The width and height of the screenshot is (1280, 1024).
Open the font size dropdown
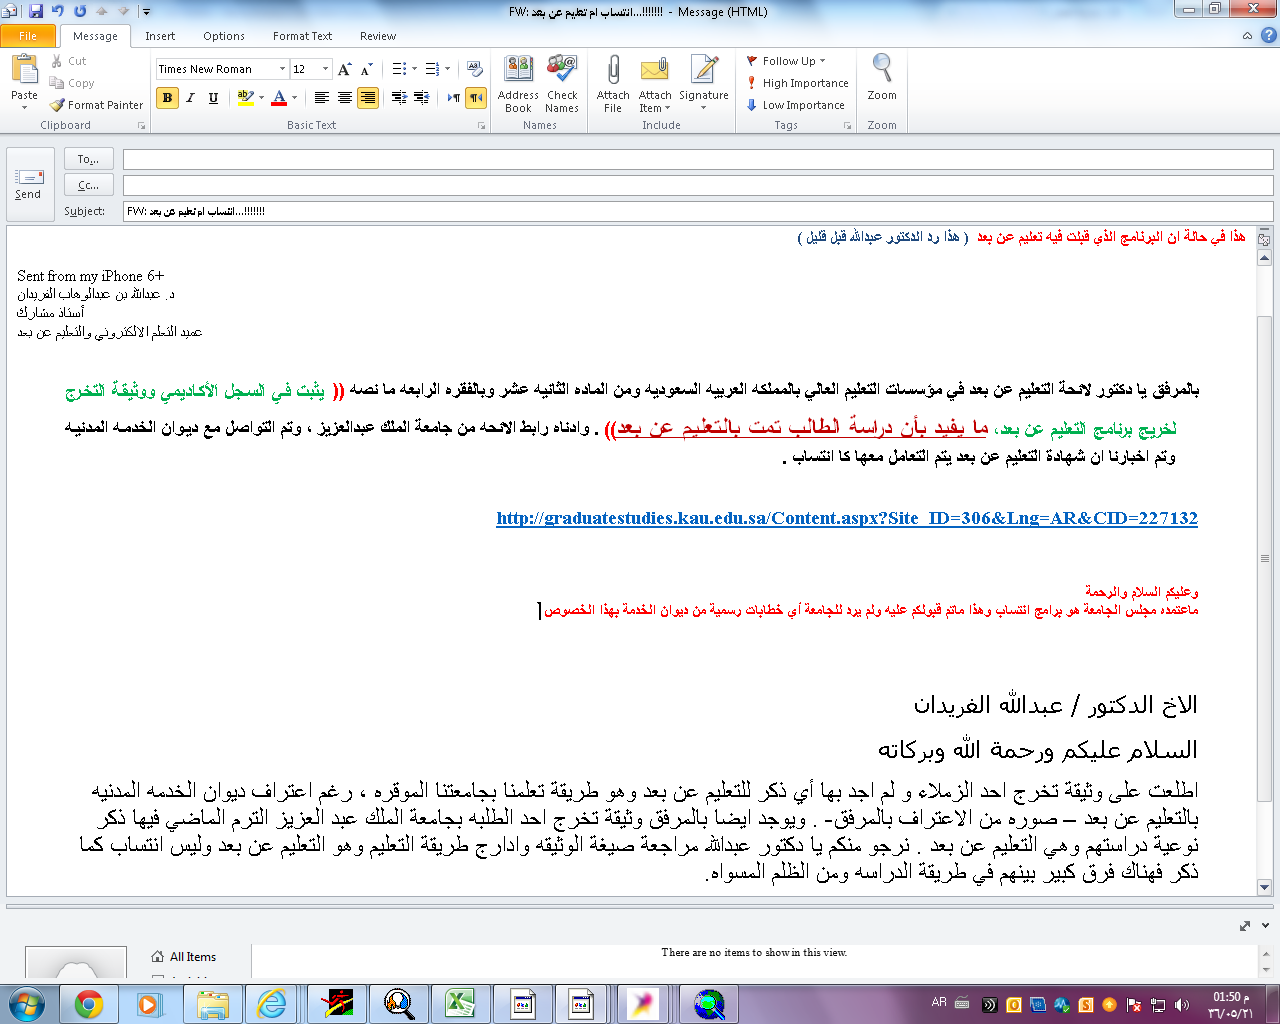coord(325,69)
